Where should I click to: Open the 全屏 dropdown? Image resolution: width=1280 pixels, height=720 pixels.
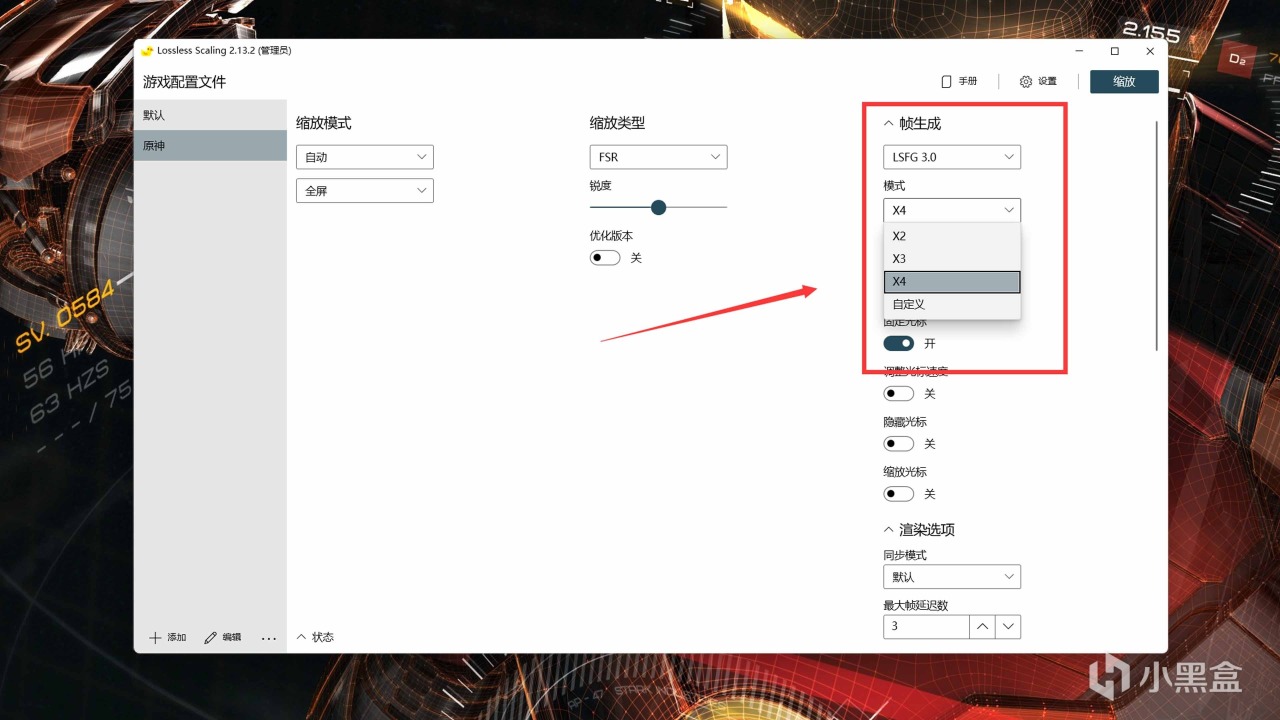click(x=365, y=190)
